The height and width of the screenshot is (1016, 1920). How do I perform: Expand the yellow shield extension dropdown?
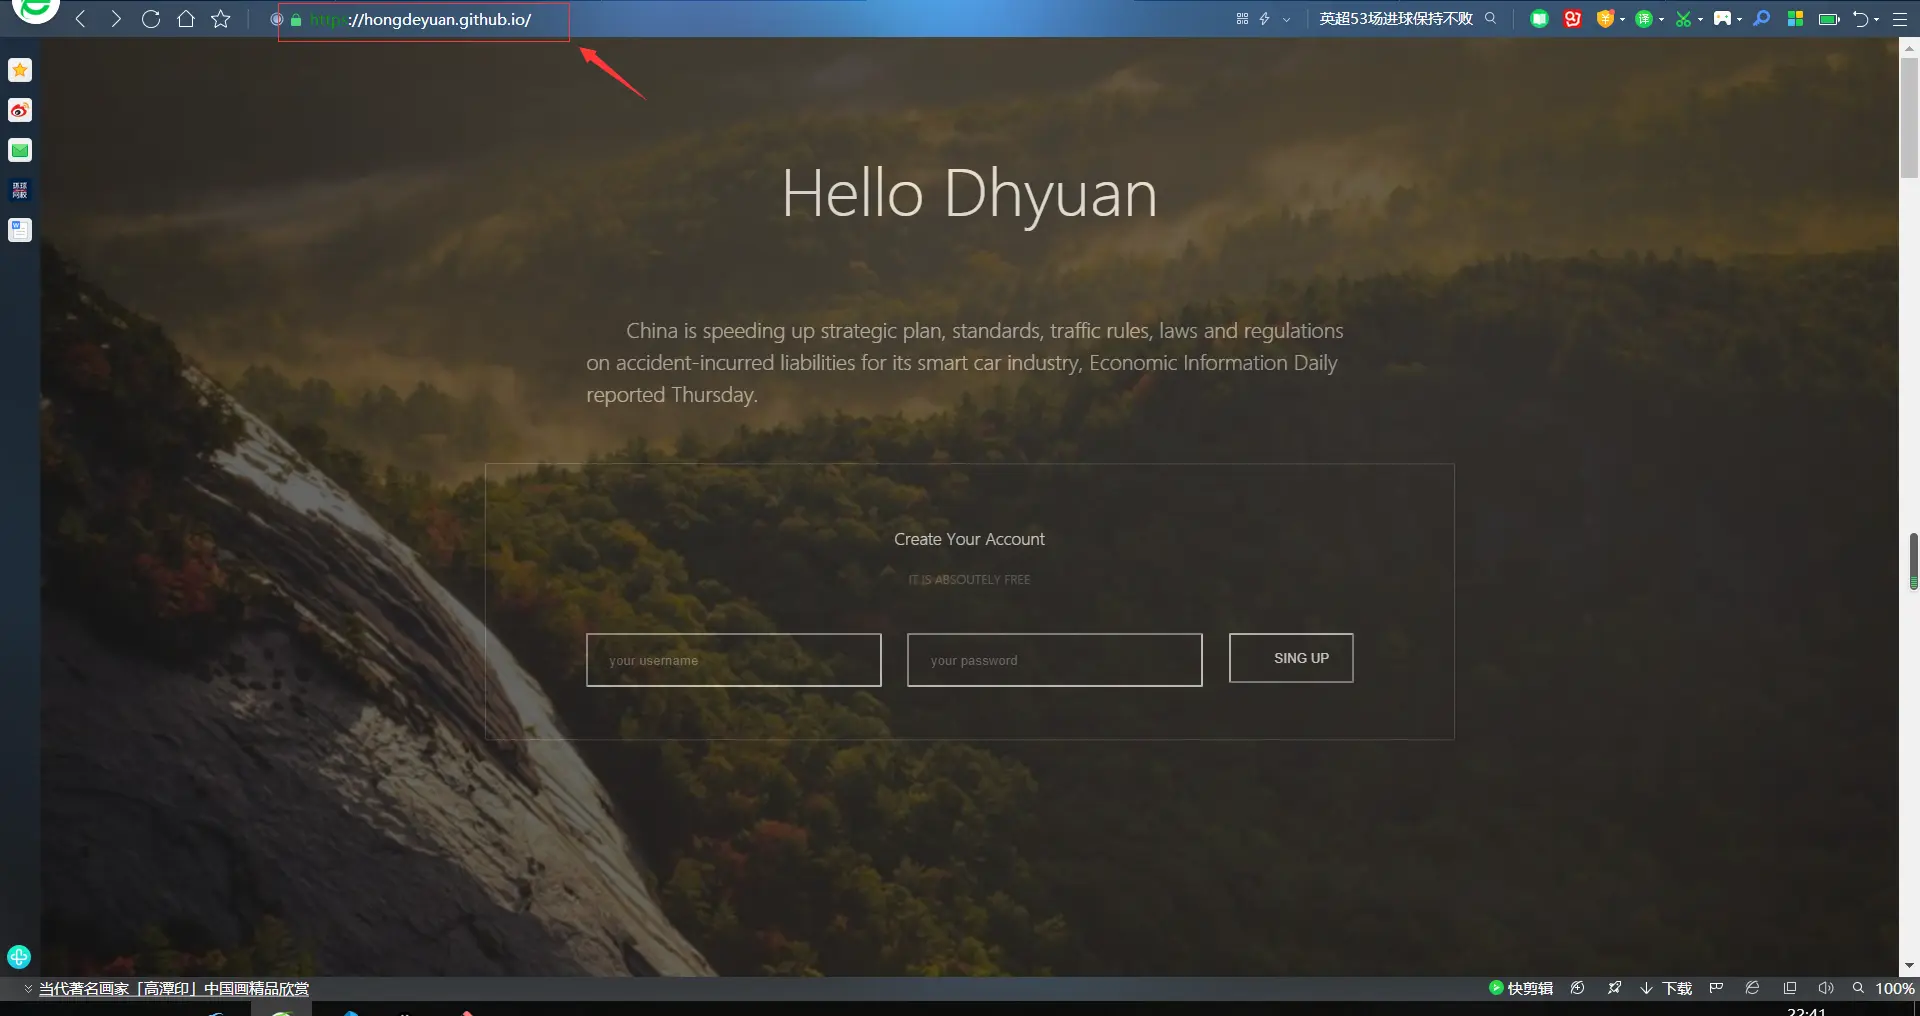pyautogui.click(x=1621, y=20)
